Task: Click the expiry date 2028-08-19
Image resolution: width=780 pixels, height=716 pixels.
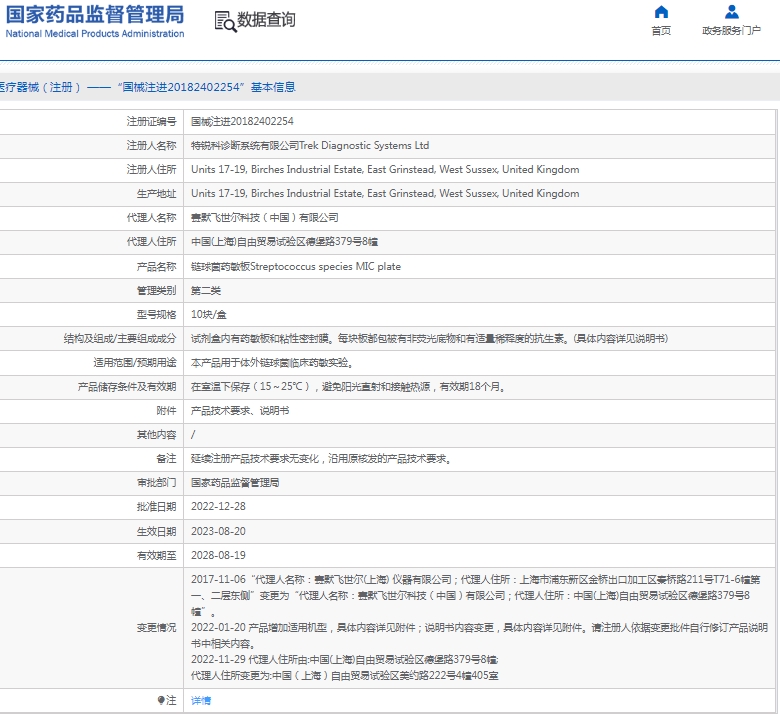Action: [x=218, y=555]
